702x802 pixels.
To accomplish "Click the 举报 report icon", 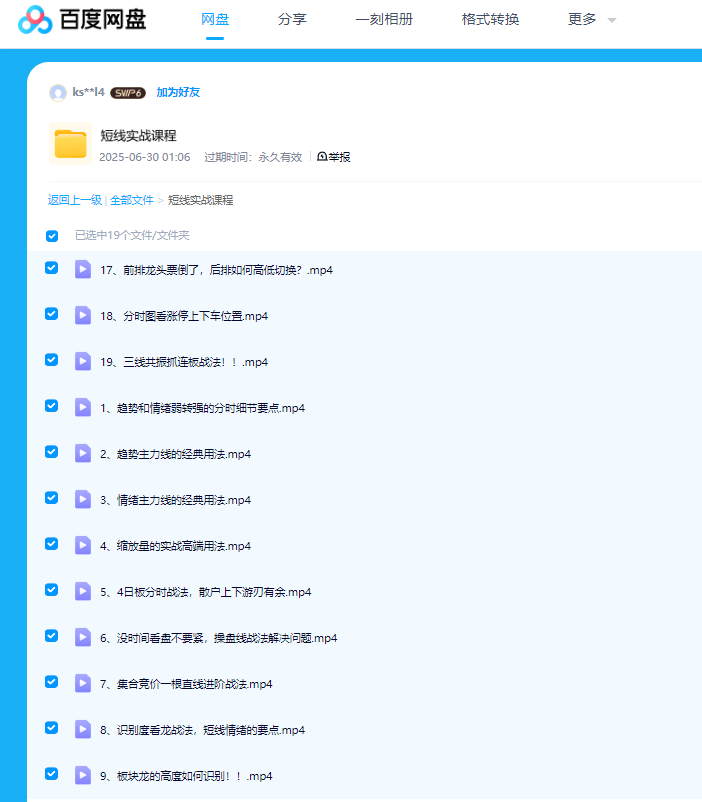I will 322,157.
